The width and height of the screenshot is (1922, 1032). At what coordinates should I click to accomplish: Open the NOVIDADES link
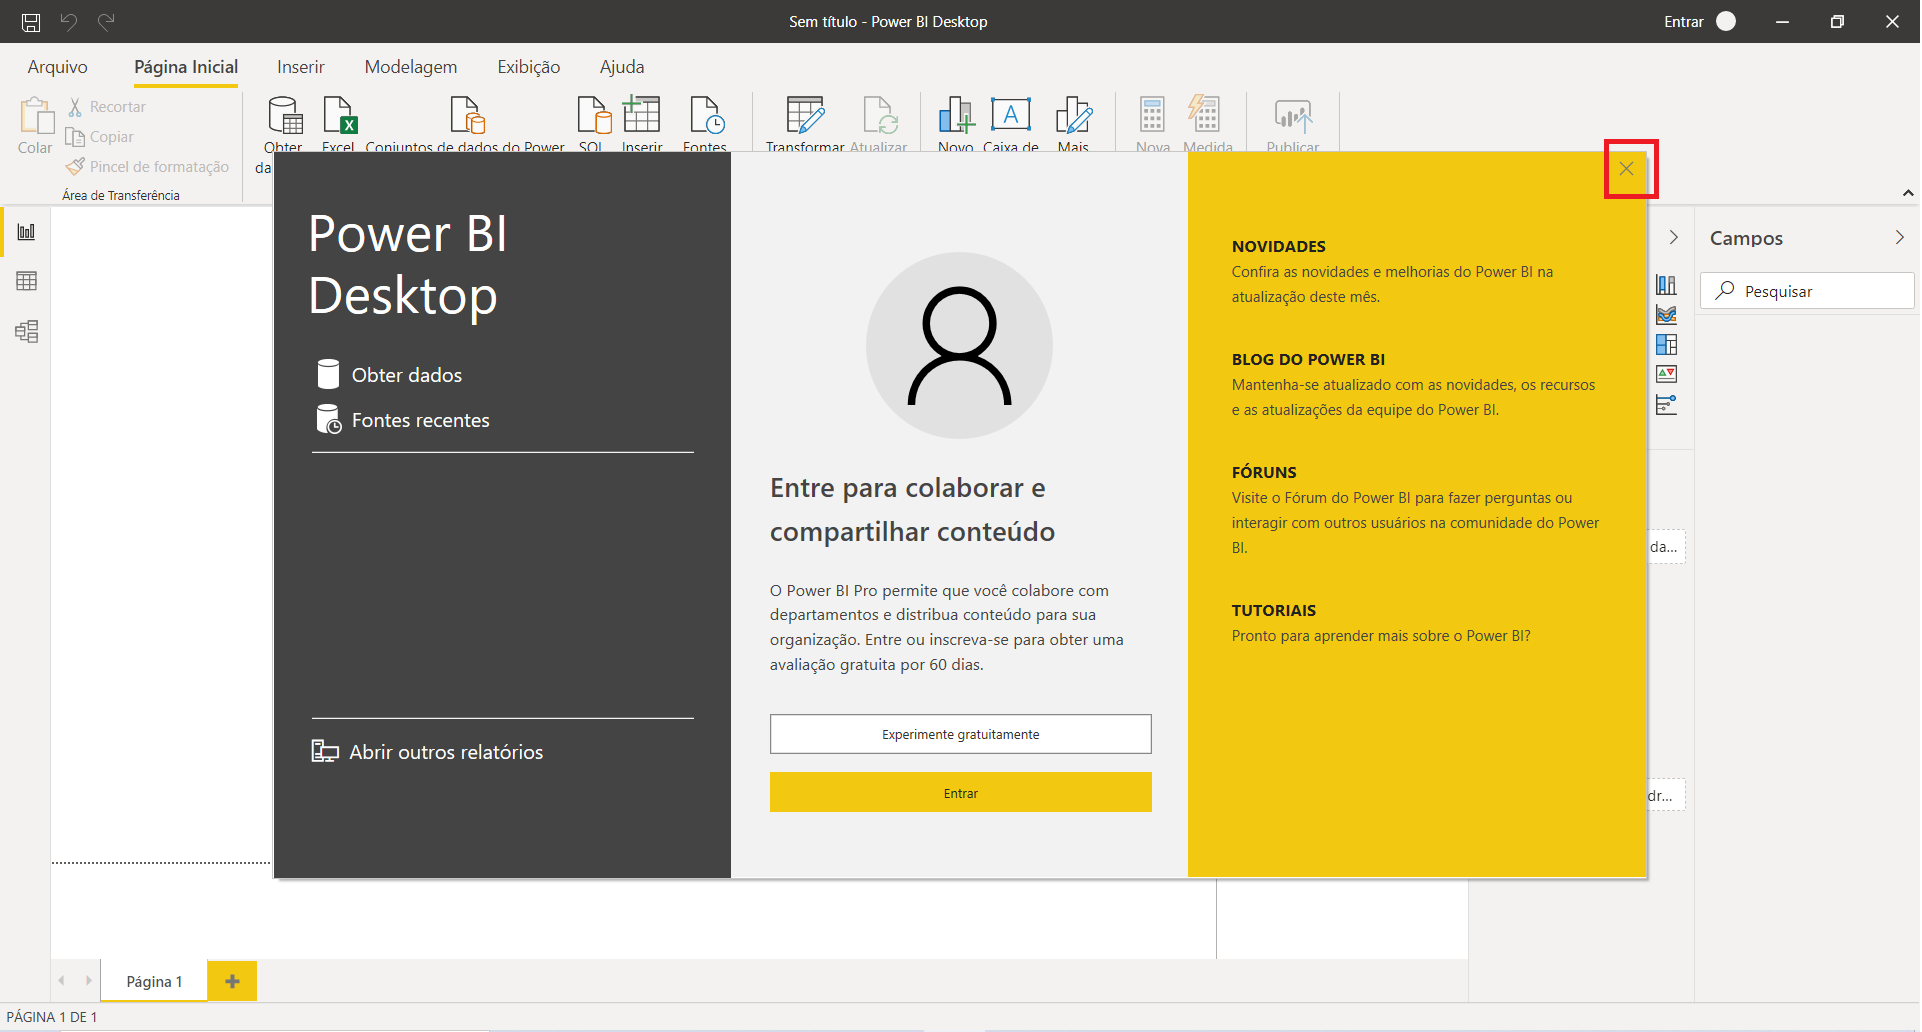[1279, 247]
